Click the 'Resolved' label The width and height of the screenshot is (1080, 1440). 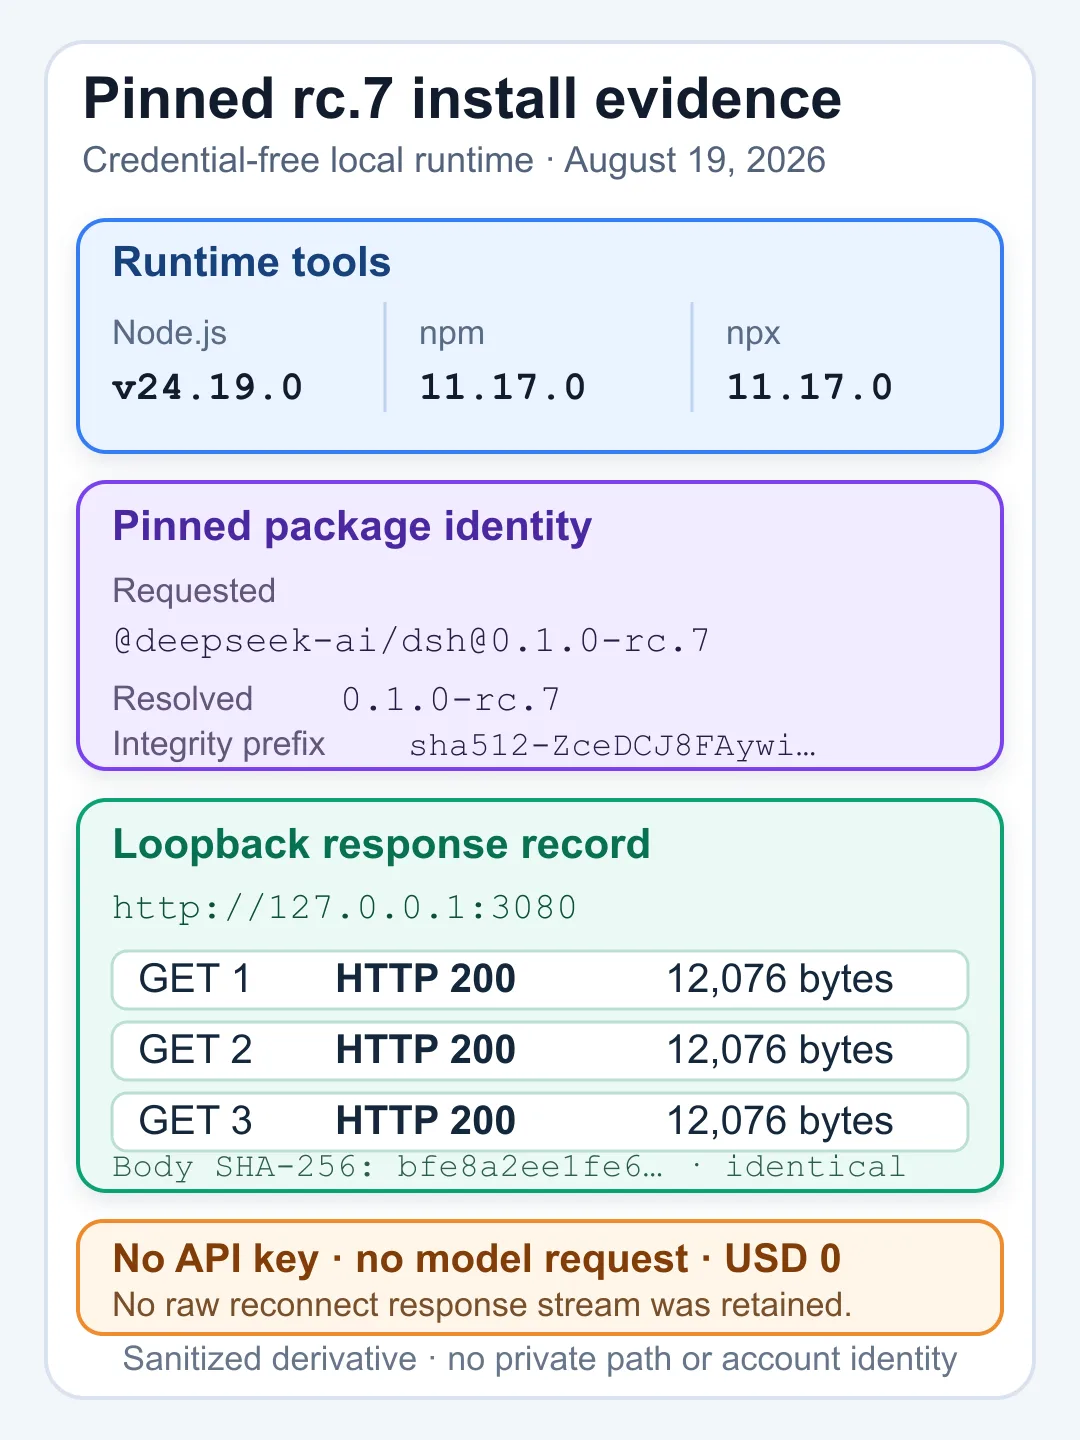point(183,699)
